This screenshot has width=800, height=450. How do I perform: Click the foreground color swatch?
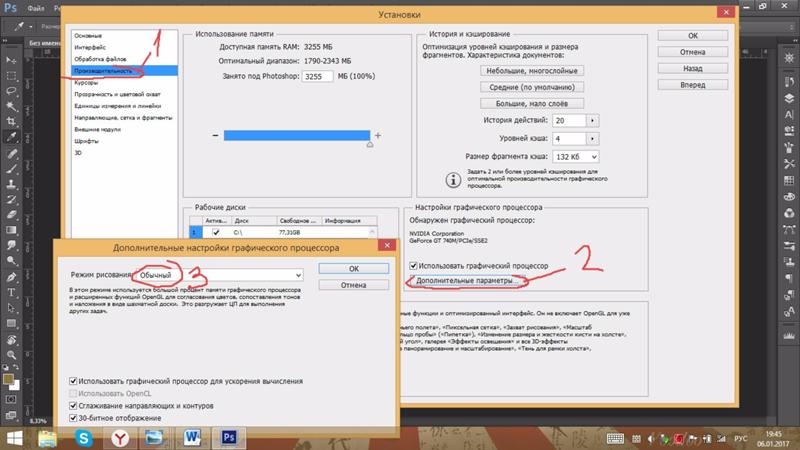tap(8, 379)
